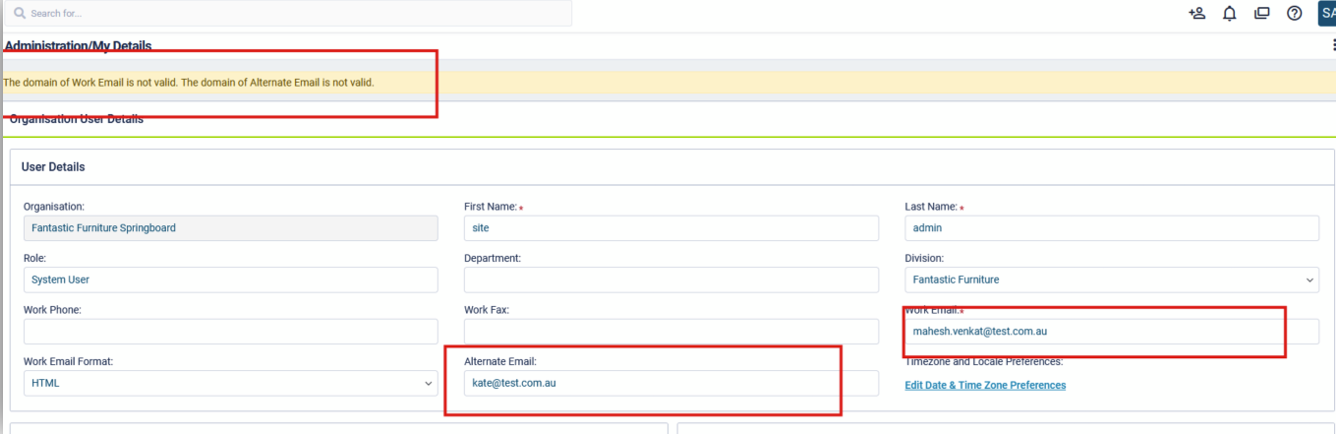1336x434 pixels.
Task: Click the First Name field containing site
Action: pos(671,228)
